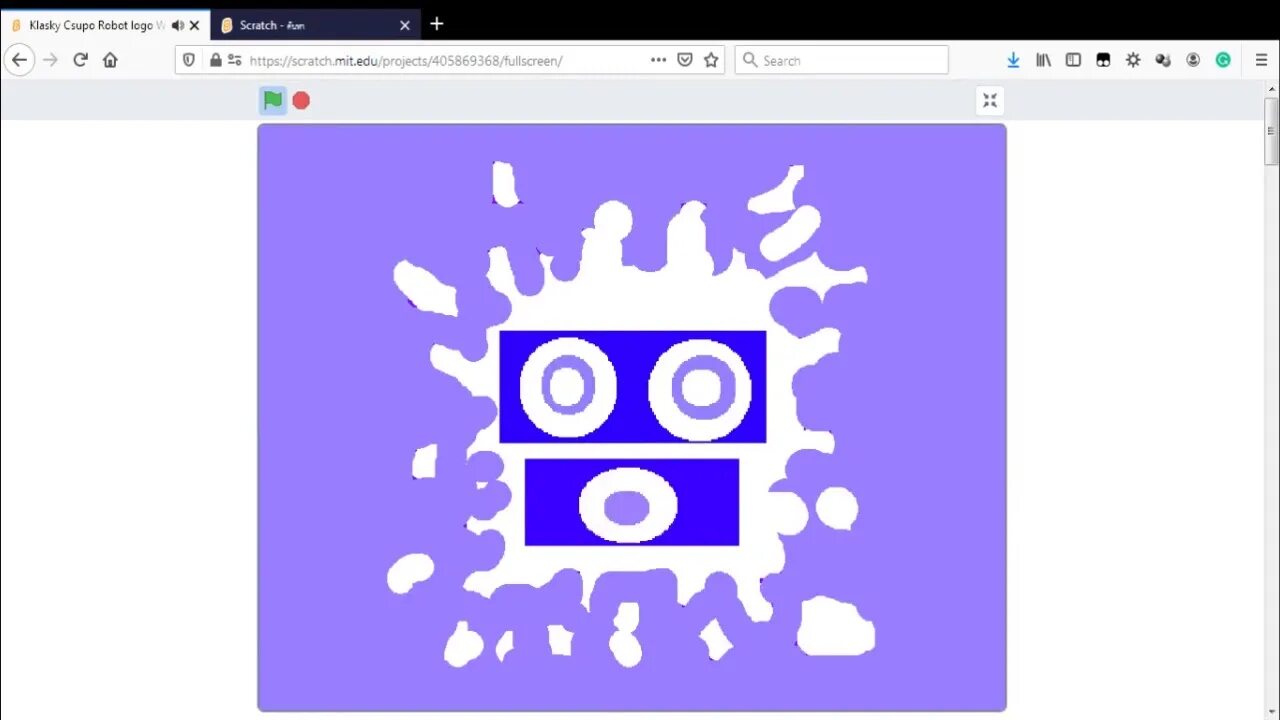Click the red stop button
This screenshot has height=720, width=1280.
click(x=301, y=100)
